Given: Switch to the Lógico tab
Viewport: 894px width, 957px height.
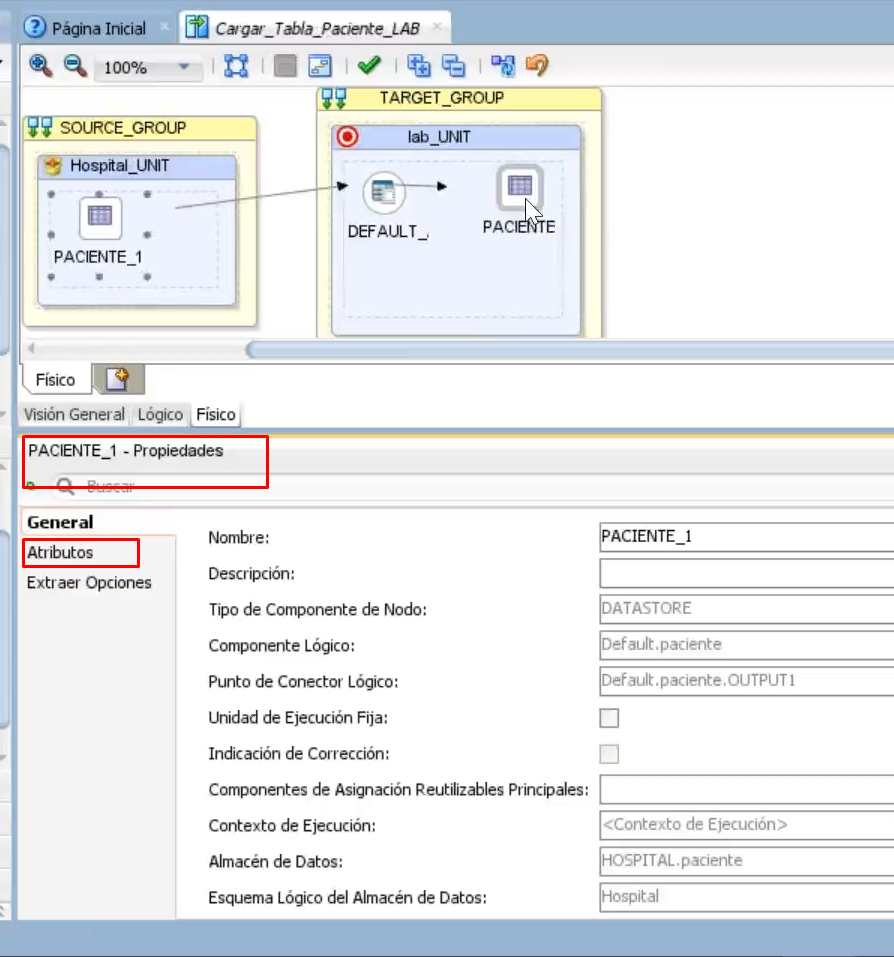Looking at the screenshot, I should tap(160, 414).
